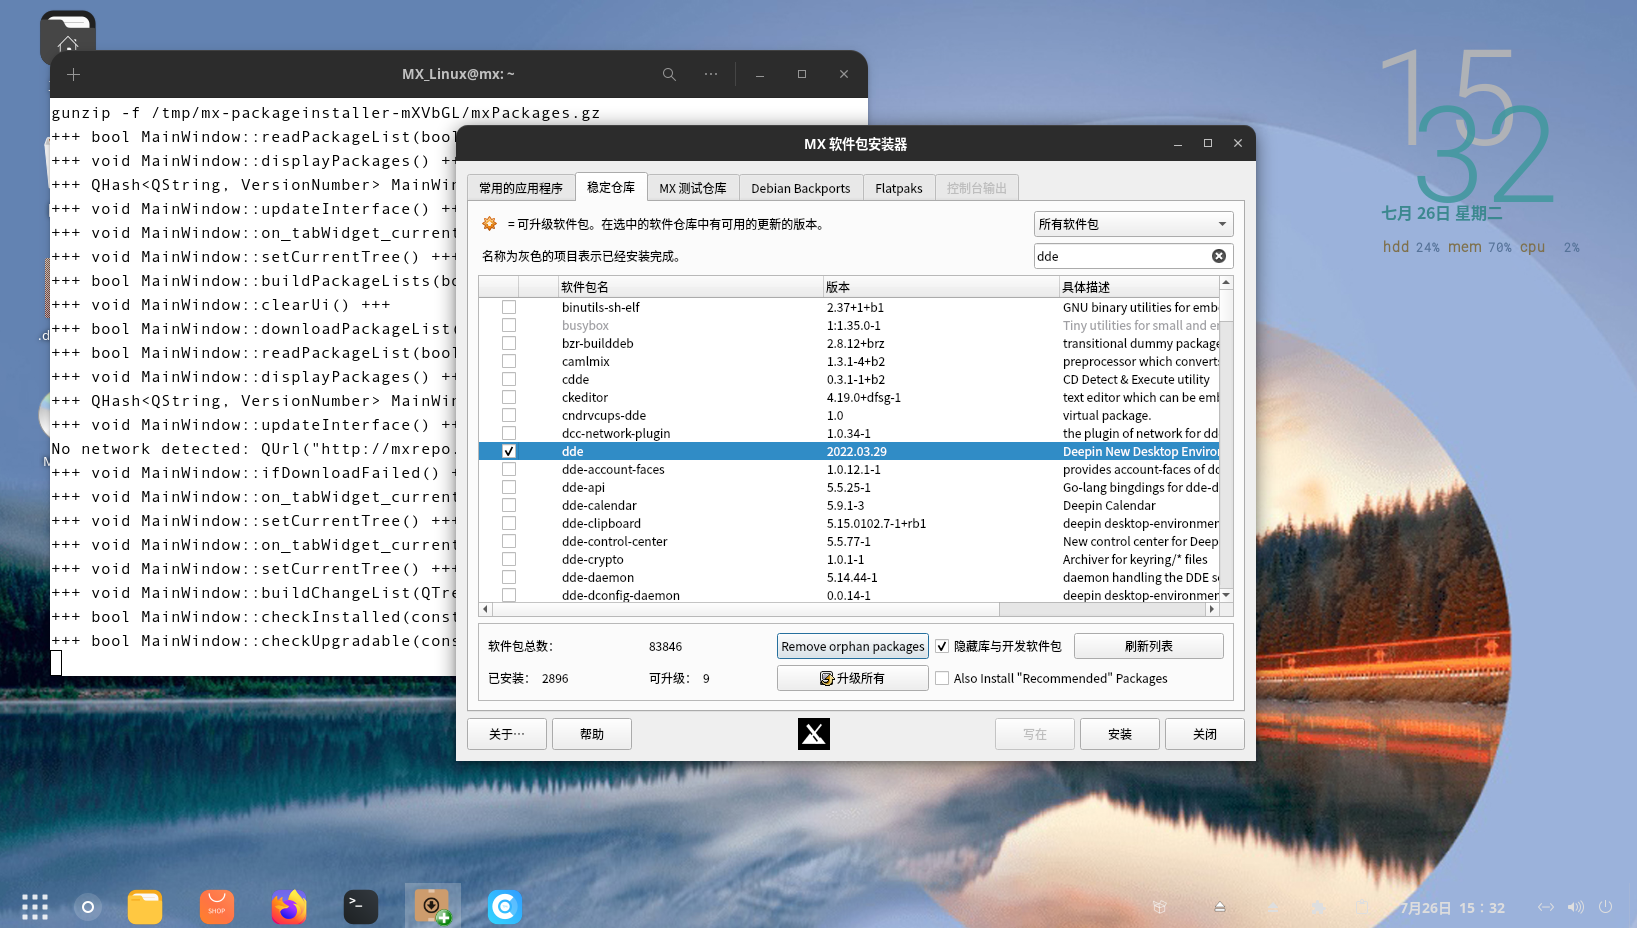Launch the file manager from dock
Screen dimensions: 1637x928
coord(145,907)
